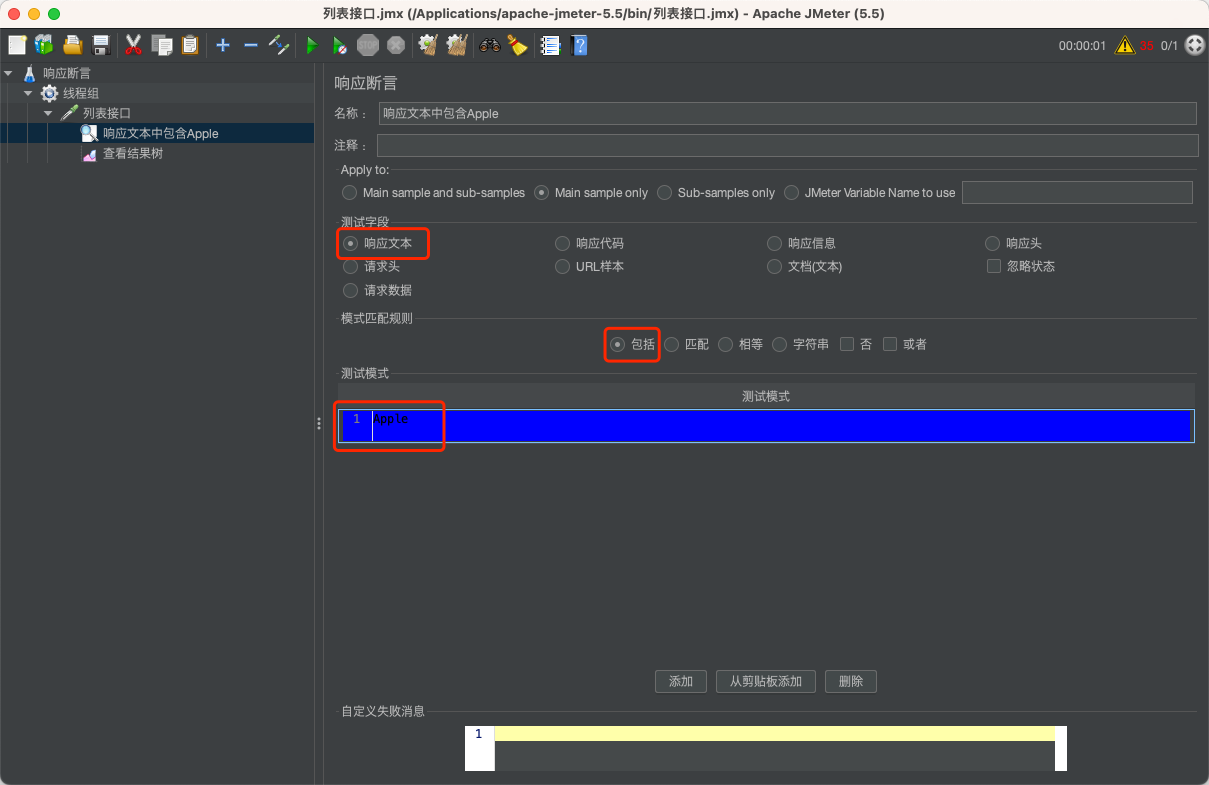Viewport: 1209px width, 785px height.
Task: Click the Reset search broom icon
Action: 517,45
